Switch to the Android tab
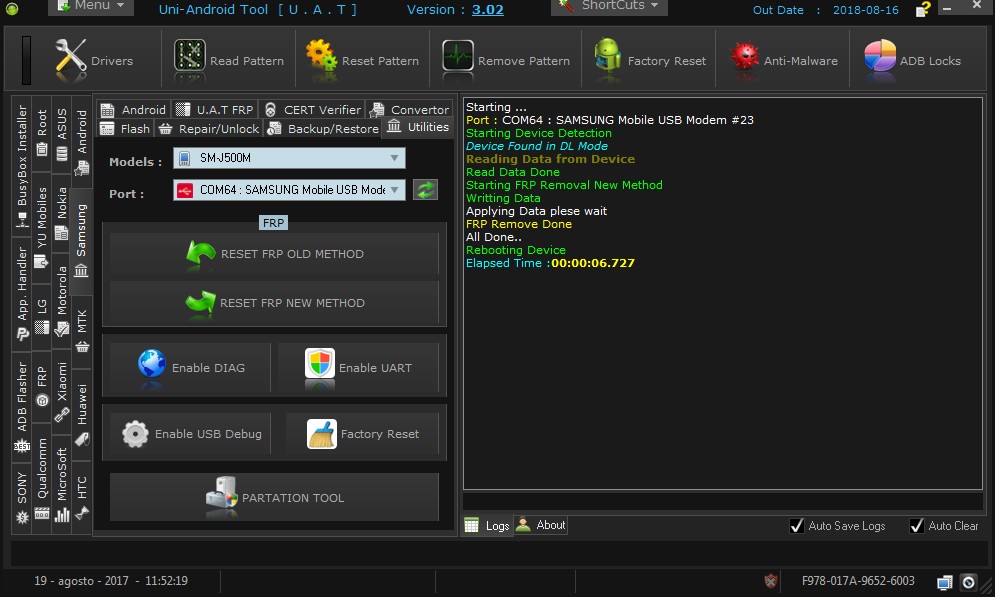Viewport: 995px width, 597px height. tap(134, 109)
